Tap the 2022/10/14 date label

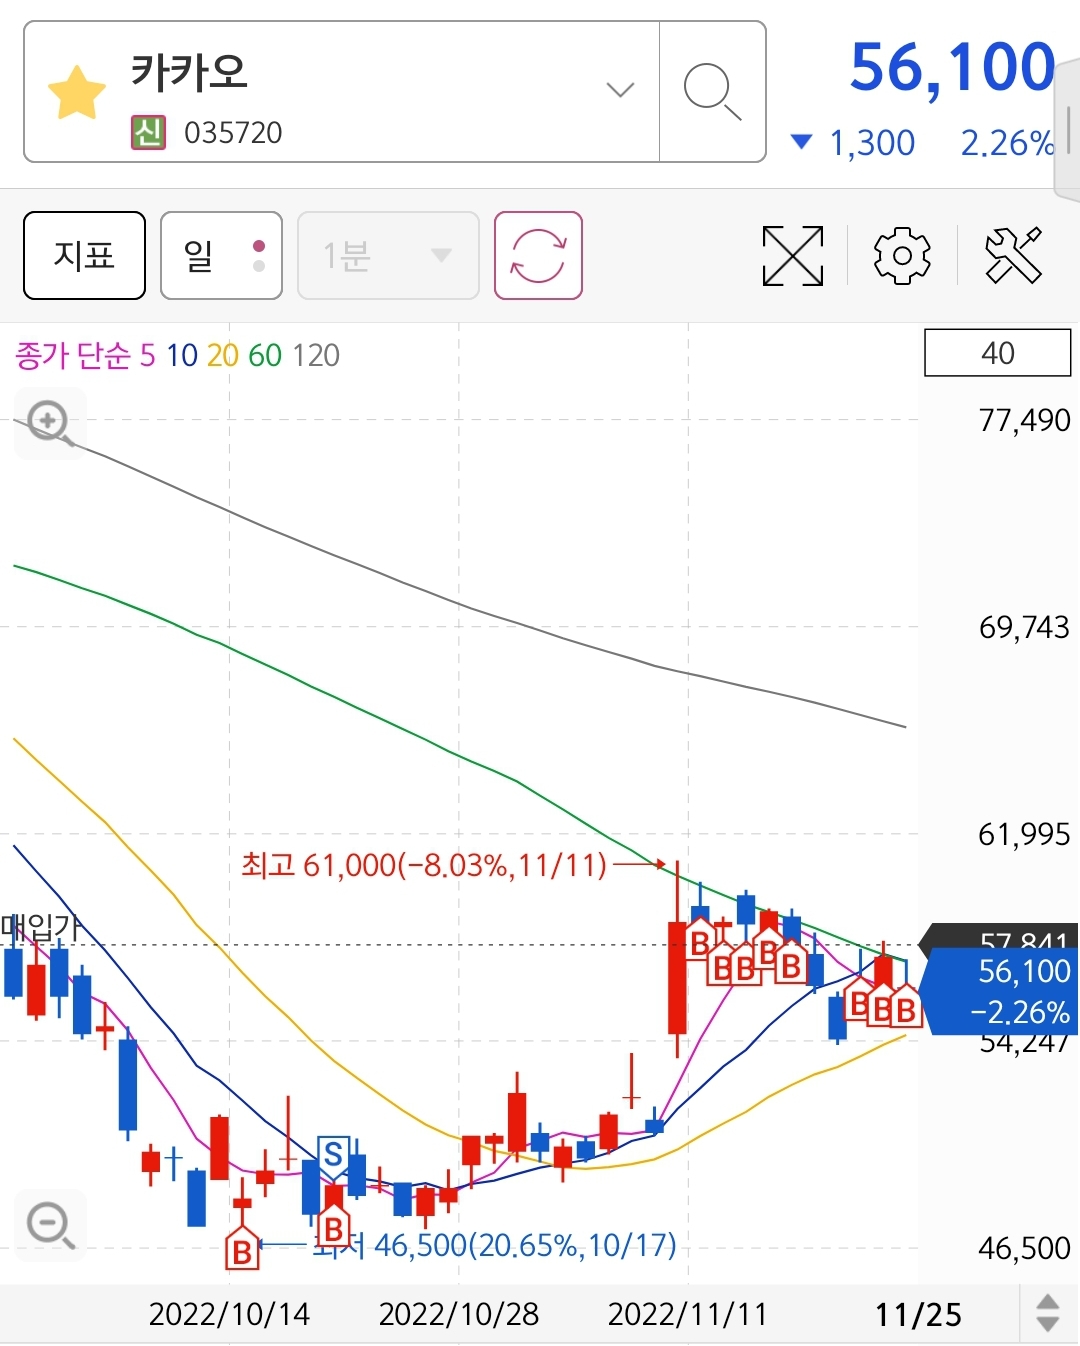(229, 1313)
